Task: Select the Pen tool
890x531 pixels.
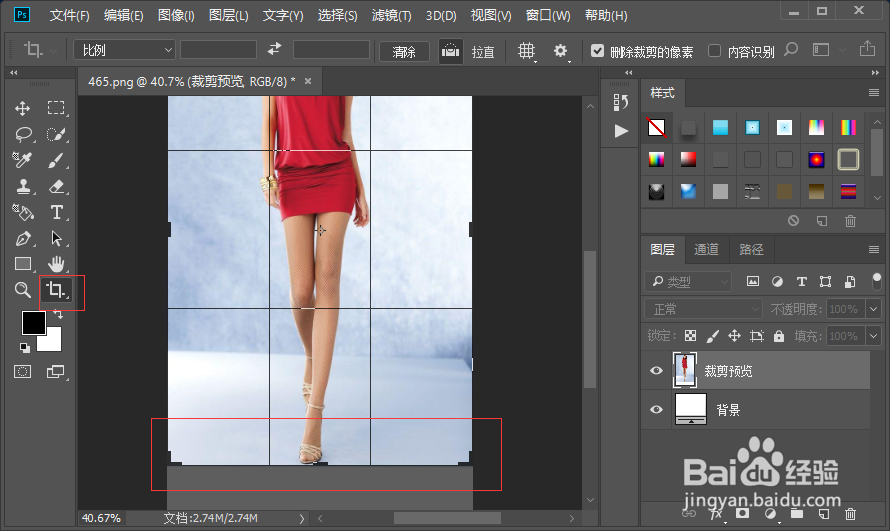Action: (x=22, y=238)
